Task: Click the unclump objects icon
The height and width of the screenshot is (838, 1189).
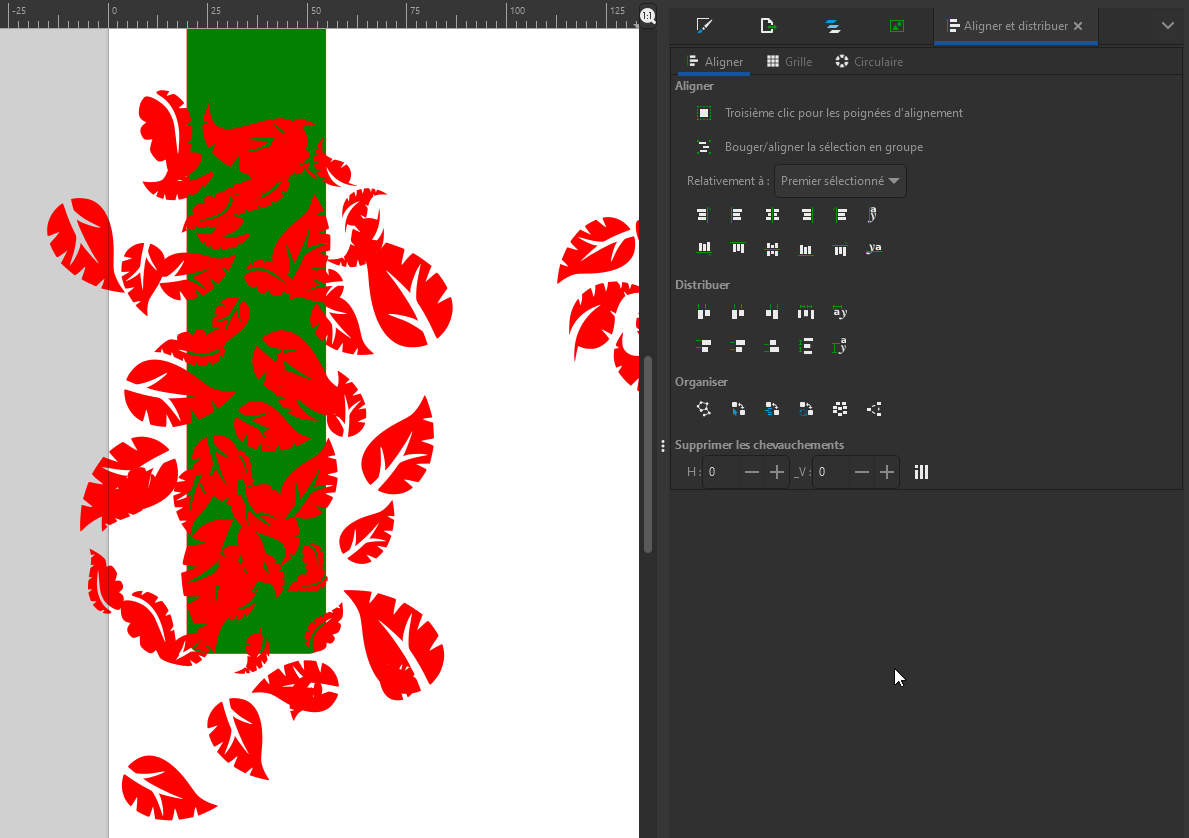Action: (874, 409)
